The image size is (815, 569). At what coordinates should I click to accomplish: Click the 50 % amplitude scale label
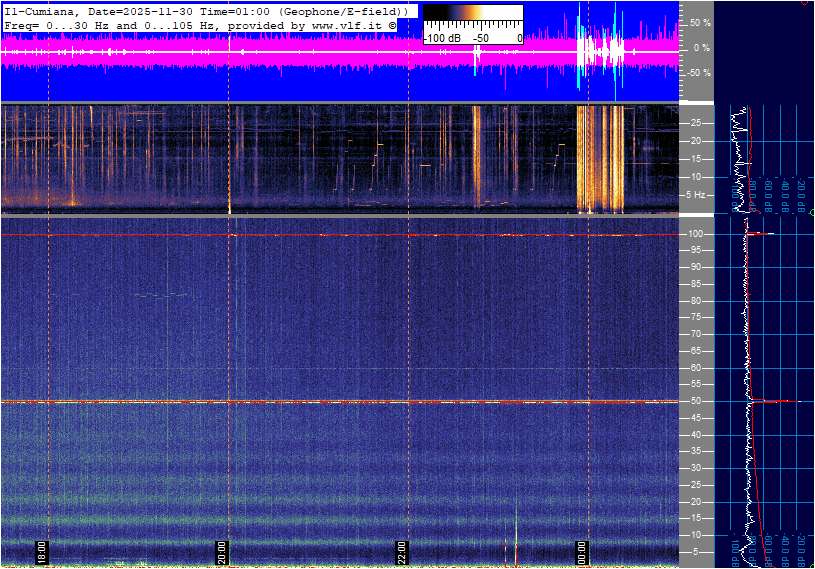pos(700,22)
